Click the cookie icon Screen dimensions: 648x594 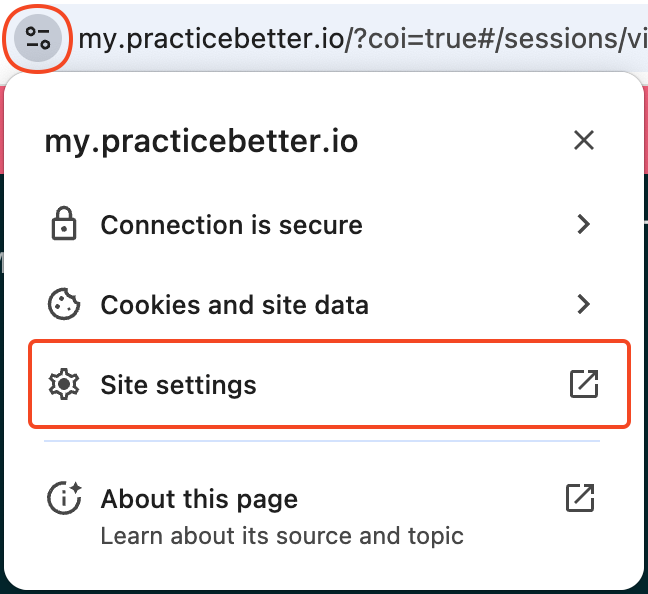pyautogui.click(x=64, y=304)
